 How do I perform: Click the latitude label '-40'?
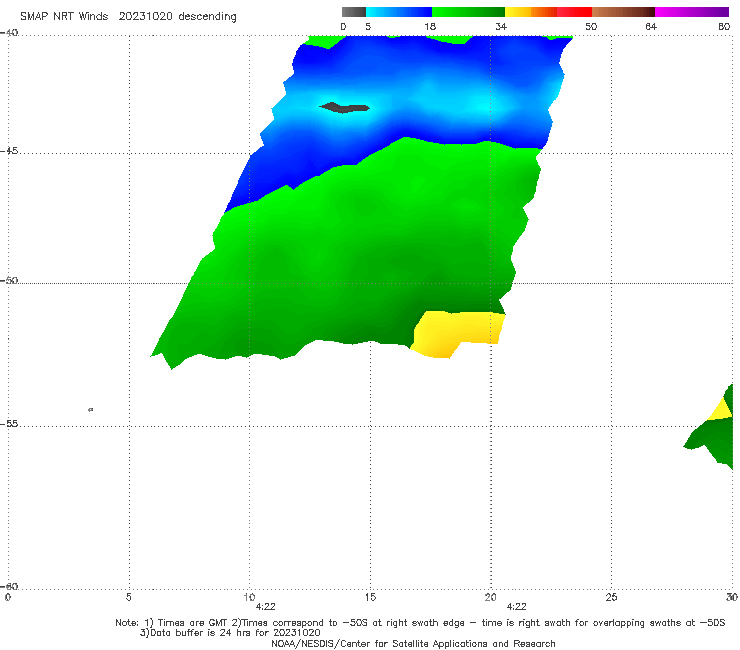coord(9,33)
